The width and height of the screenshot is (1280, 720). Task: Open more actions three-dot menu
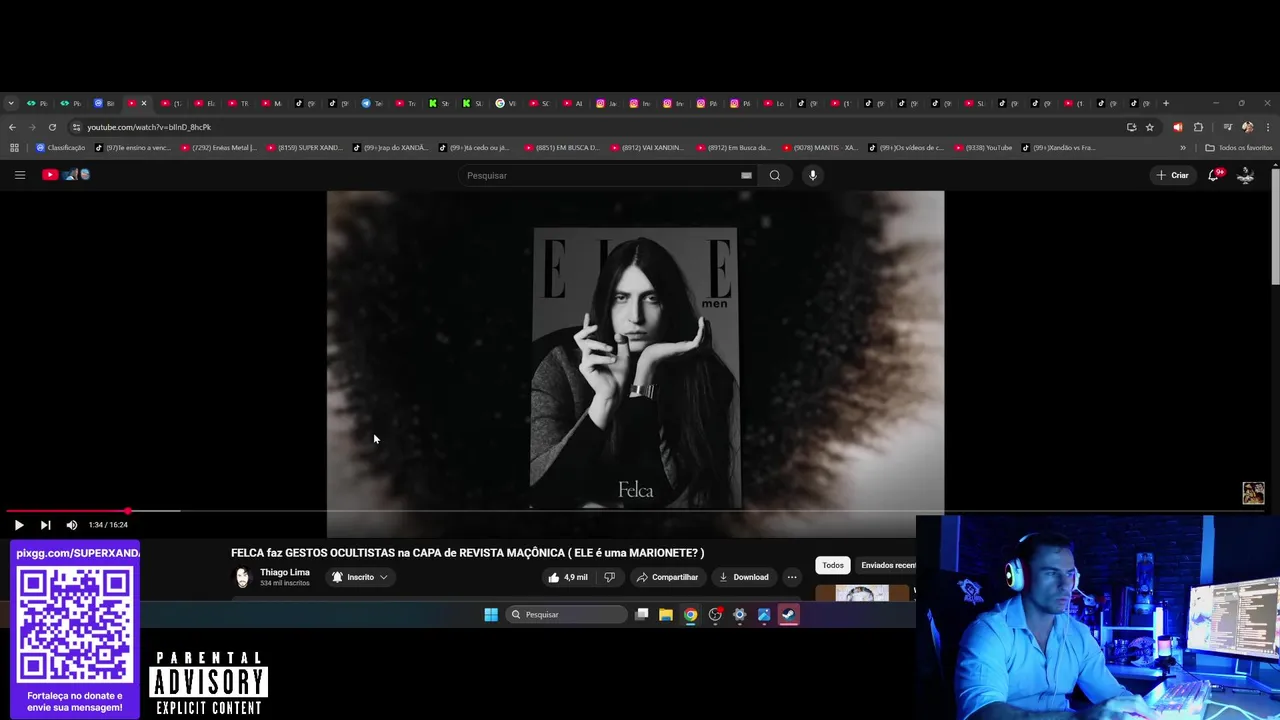[791, 577]
